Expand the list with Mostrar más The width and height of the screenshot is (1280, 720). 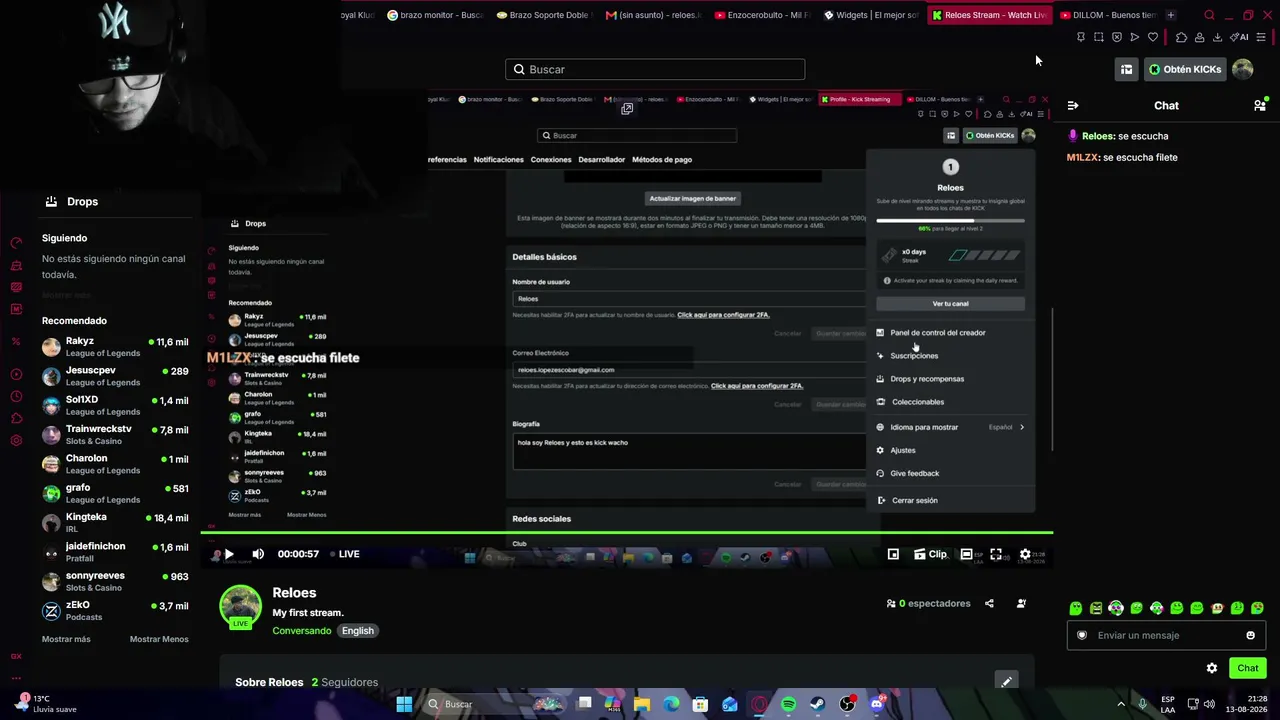[66, 639]
